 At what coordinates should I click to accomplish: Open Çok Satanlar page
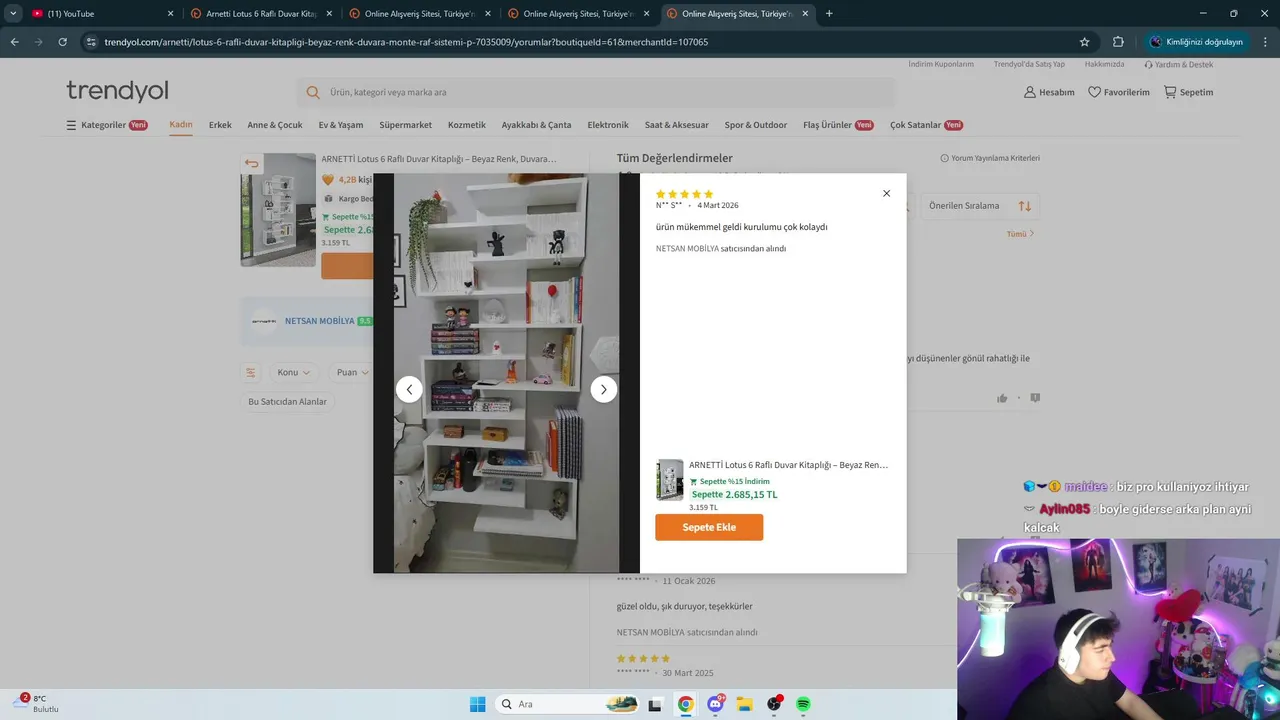[x=926, y=125]
